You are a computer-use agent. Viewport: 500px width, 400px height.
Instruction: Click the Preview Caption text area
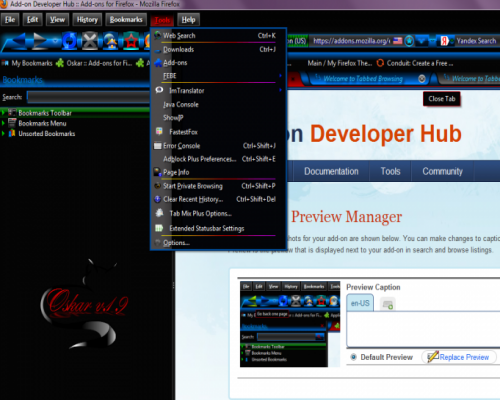[423, 329]
